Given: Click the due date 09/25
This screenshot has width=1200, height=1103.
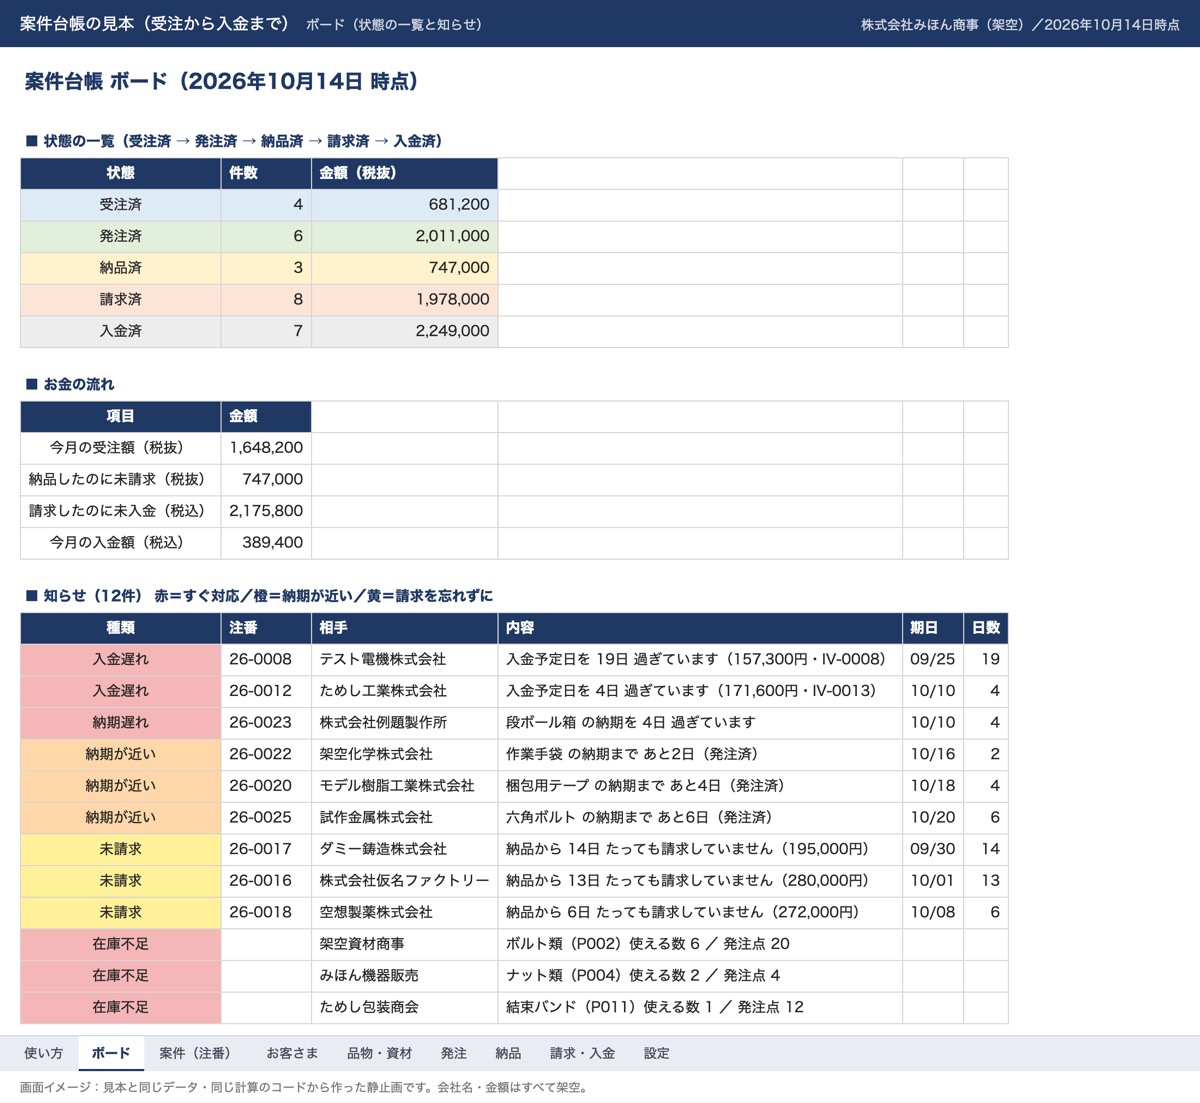Looking at the screenshot, I should (933, 659).
